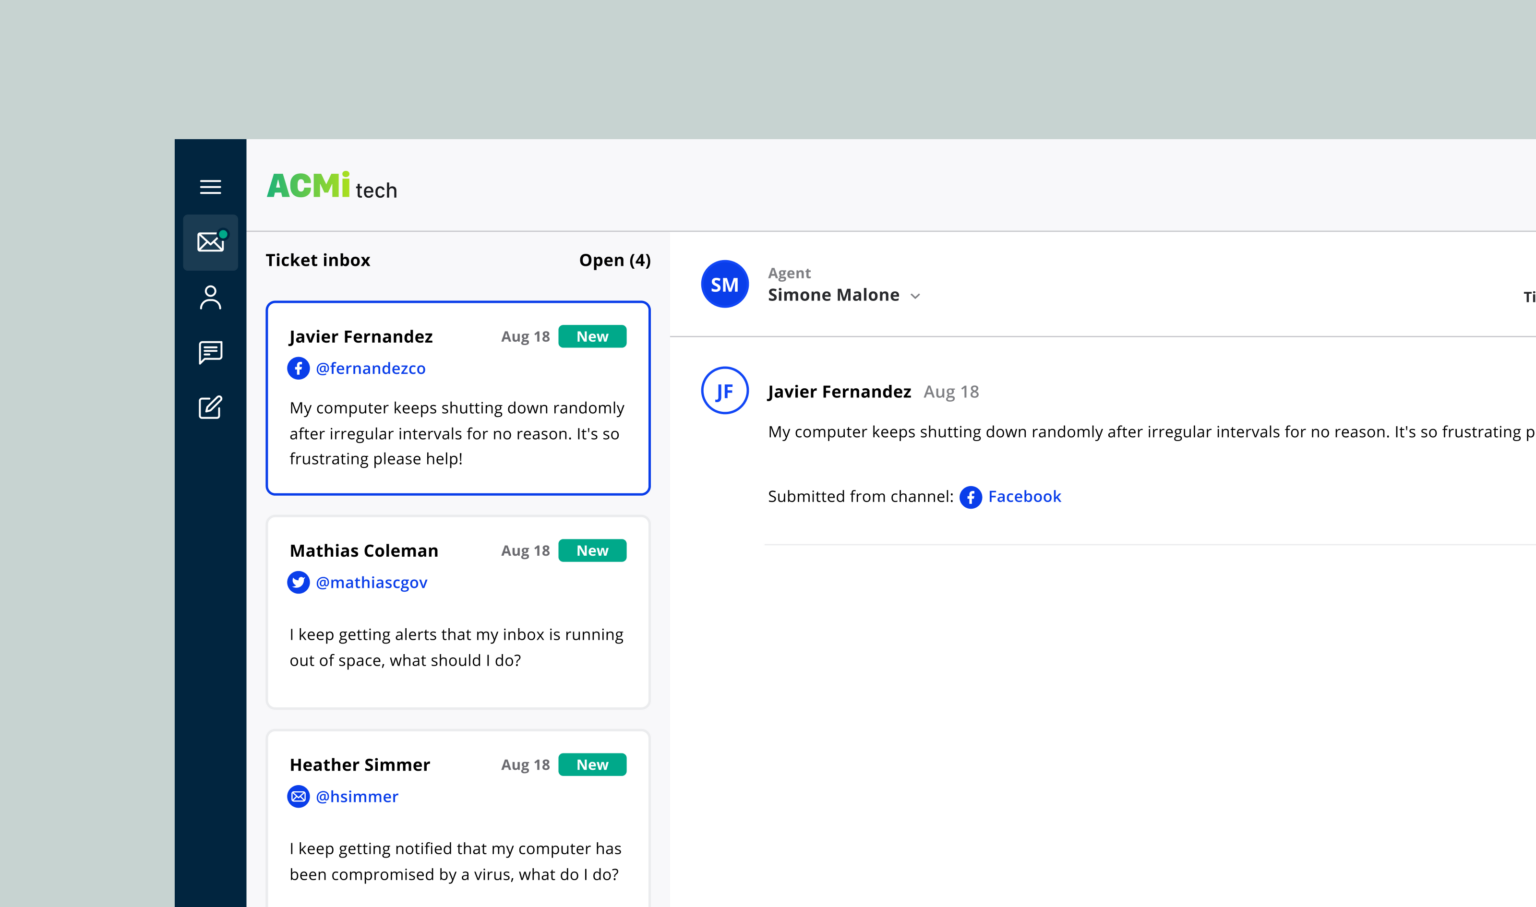The height and width of the screenshot is (907, 1536).
Task: Open the @hsimmer profile link
Action: pyautogui.click(x=357, y=796)
